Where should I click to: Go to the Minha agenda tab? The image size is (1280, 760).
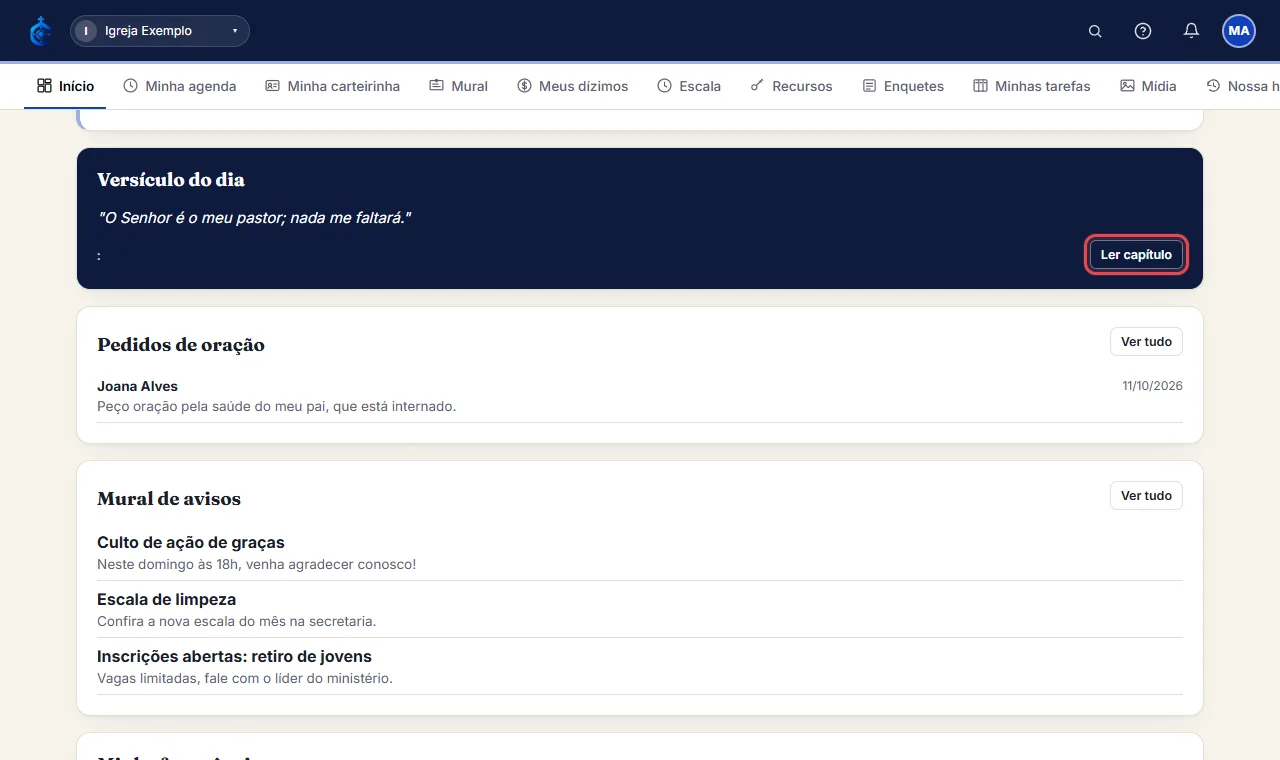click(x=180, y=86)
